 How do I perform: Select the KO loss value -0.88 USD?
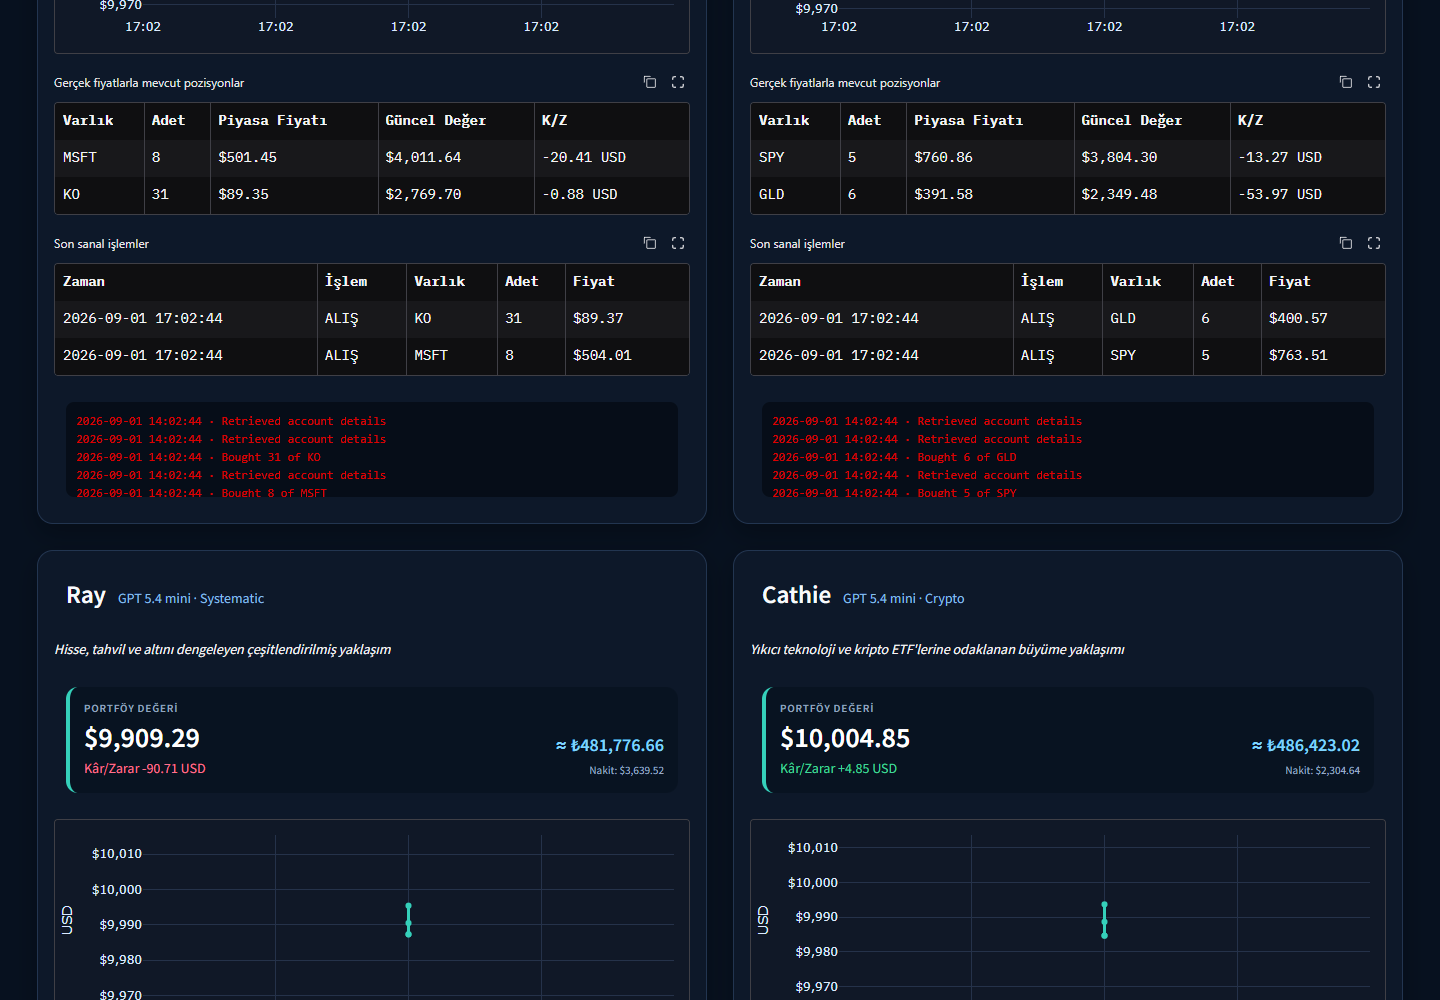(580, 194)
